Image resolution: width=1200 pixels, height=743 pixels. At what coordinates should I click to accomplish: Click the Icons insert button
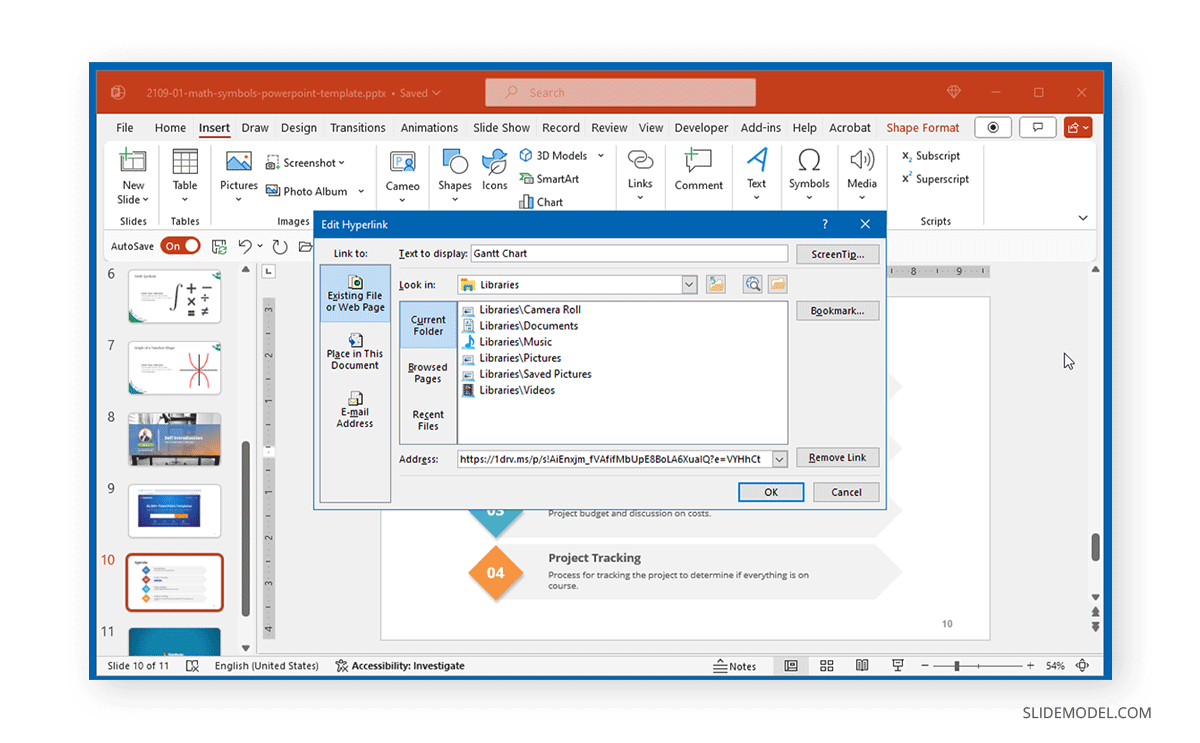(x=495, y=162)
